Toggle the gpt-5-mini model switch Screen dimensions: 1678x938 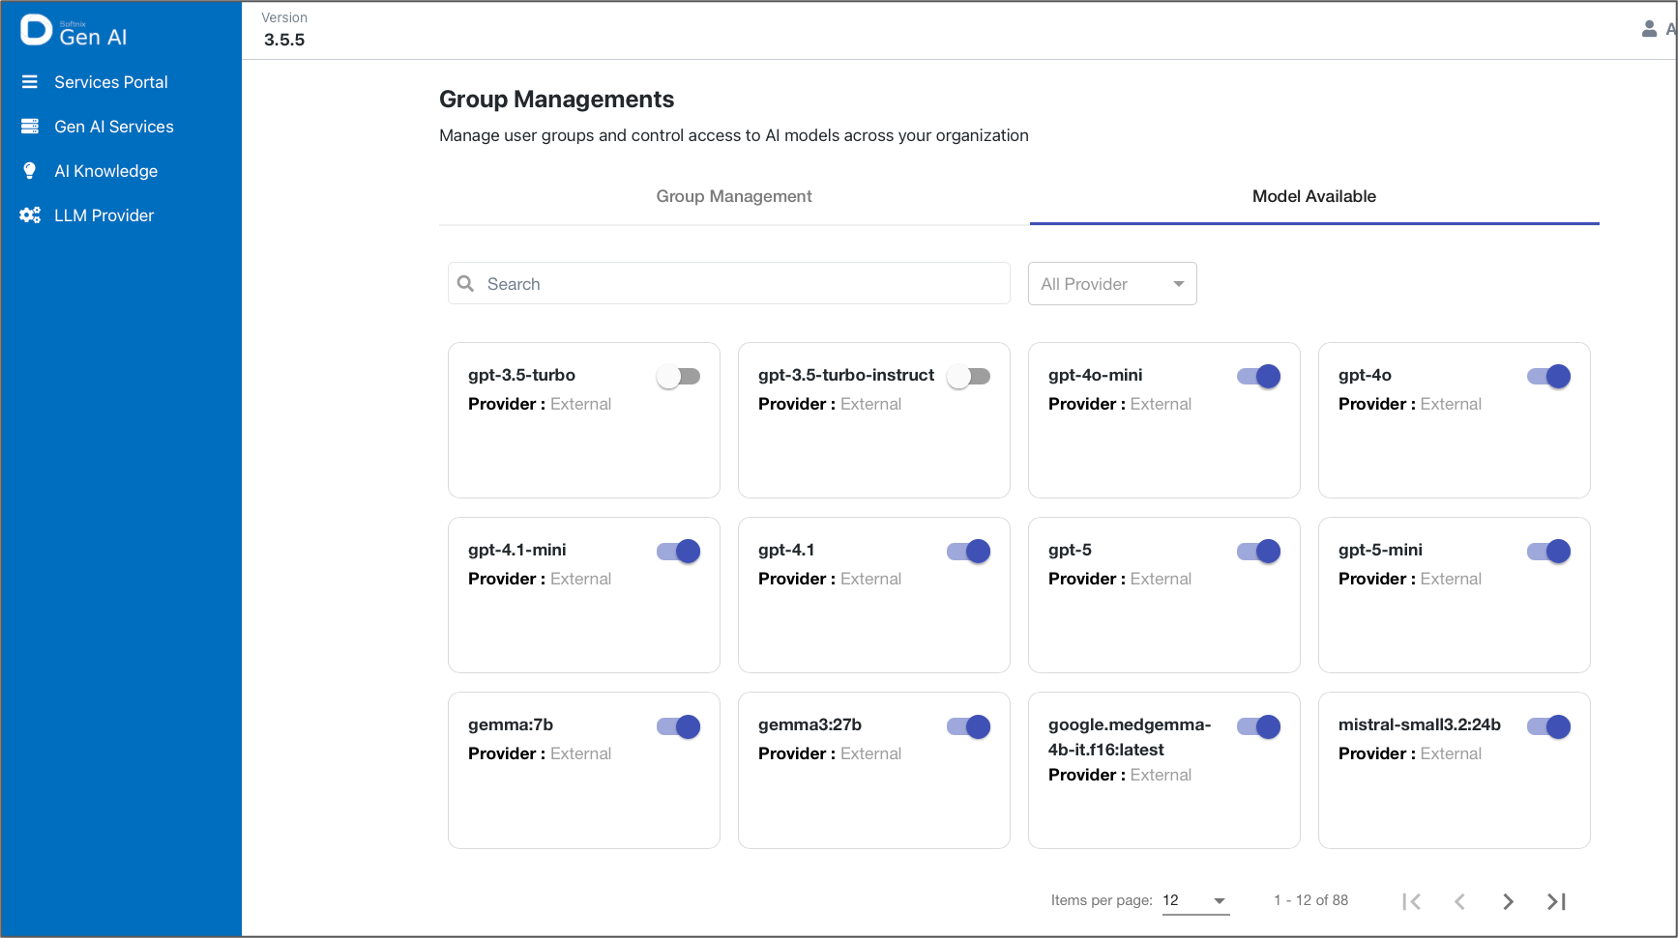1548,551
